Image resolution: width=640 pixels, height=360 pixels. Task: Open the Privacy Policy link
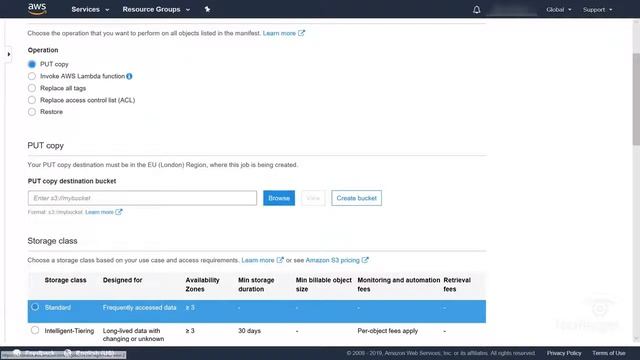click(564, 353)
